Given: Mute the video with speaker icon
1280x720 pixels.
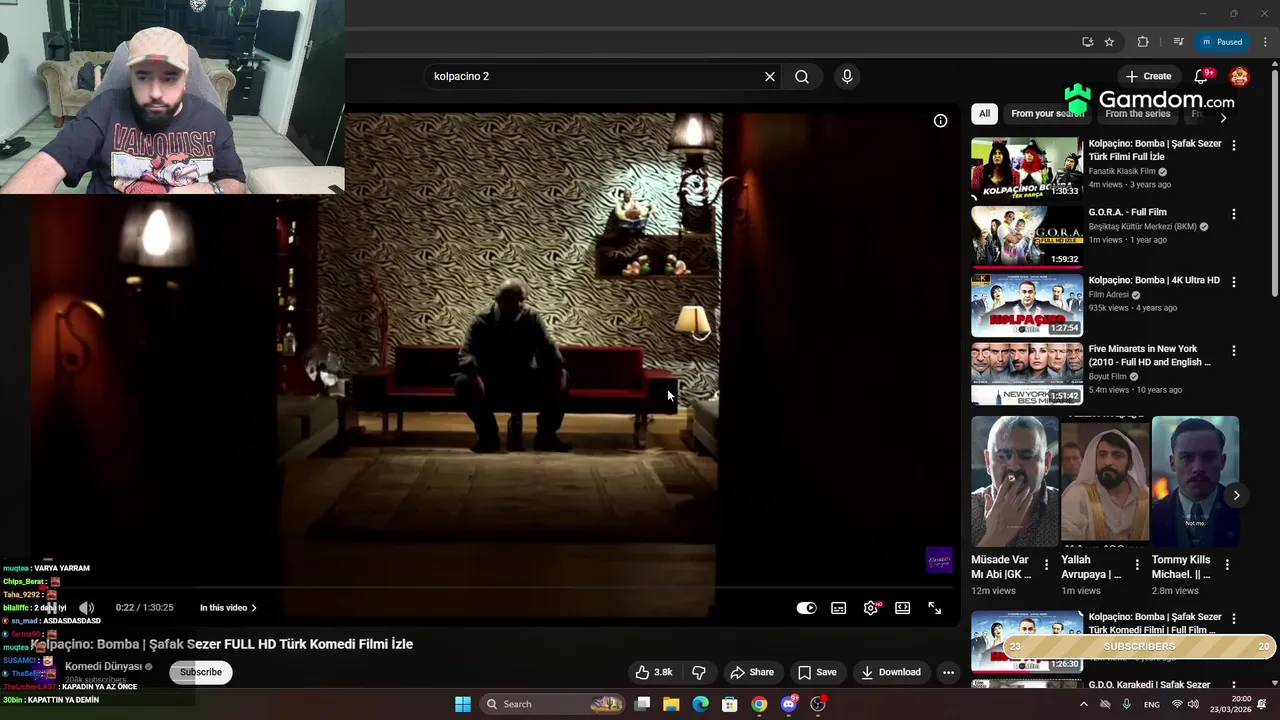Looking at the screenshot, I should [87, 608].
